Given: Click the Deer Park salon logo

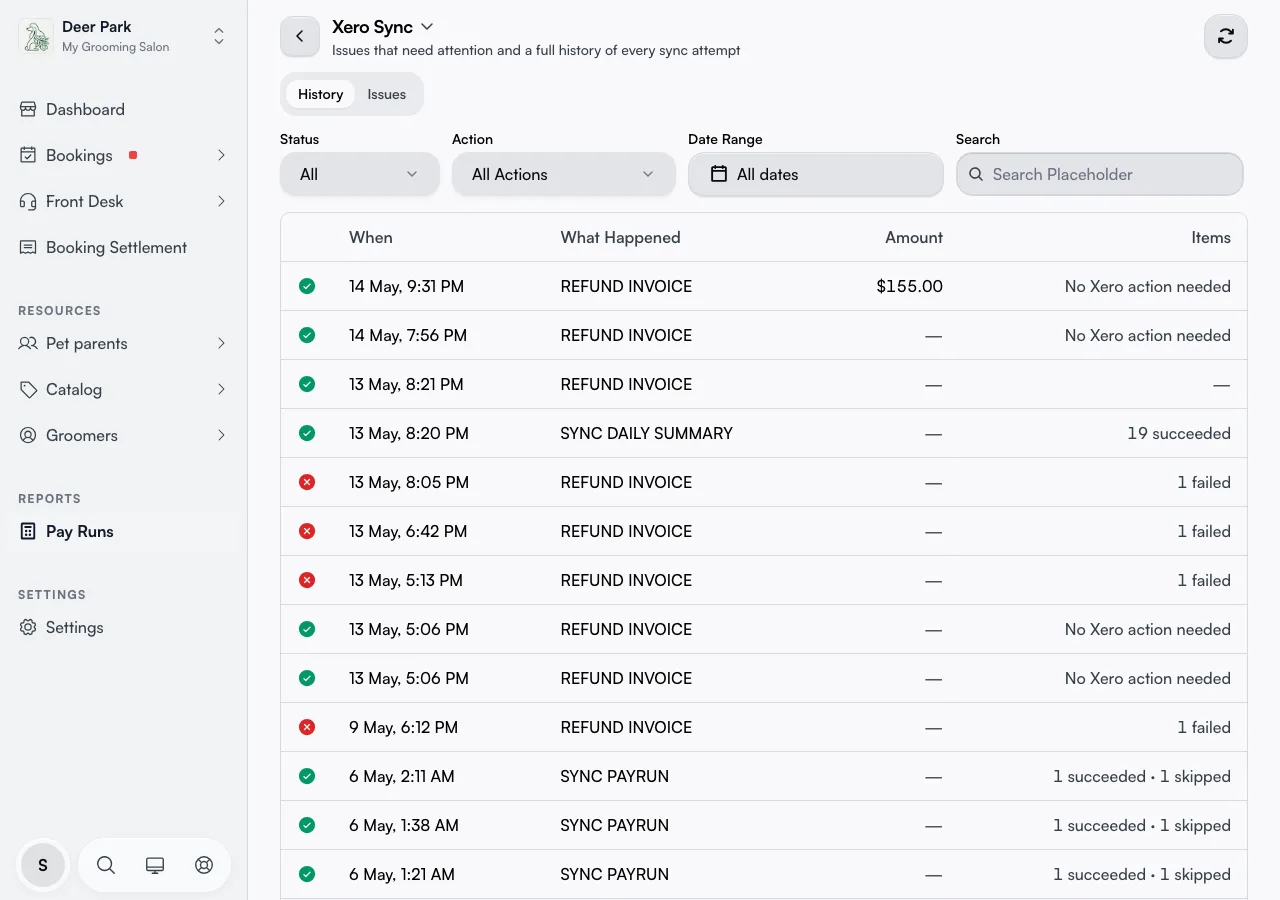Looking at the screenshot, I should (36, 37).
